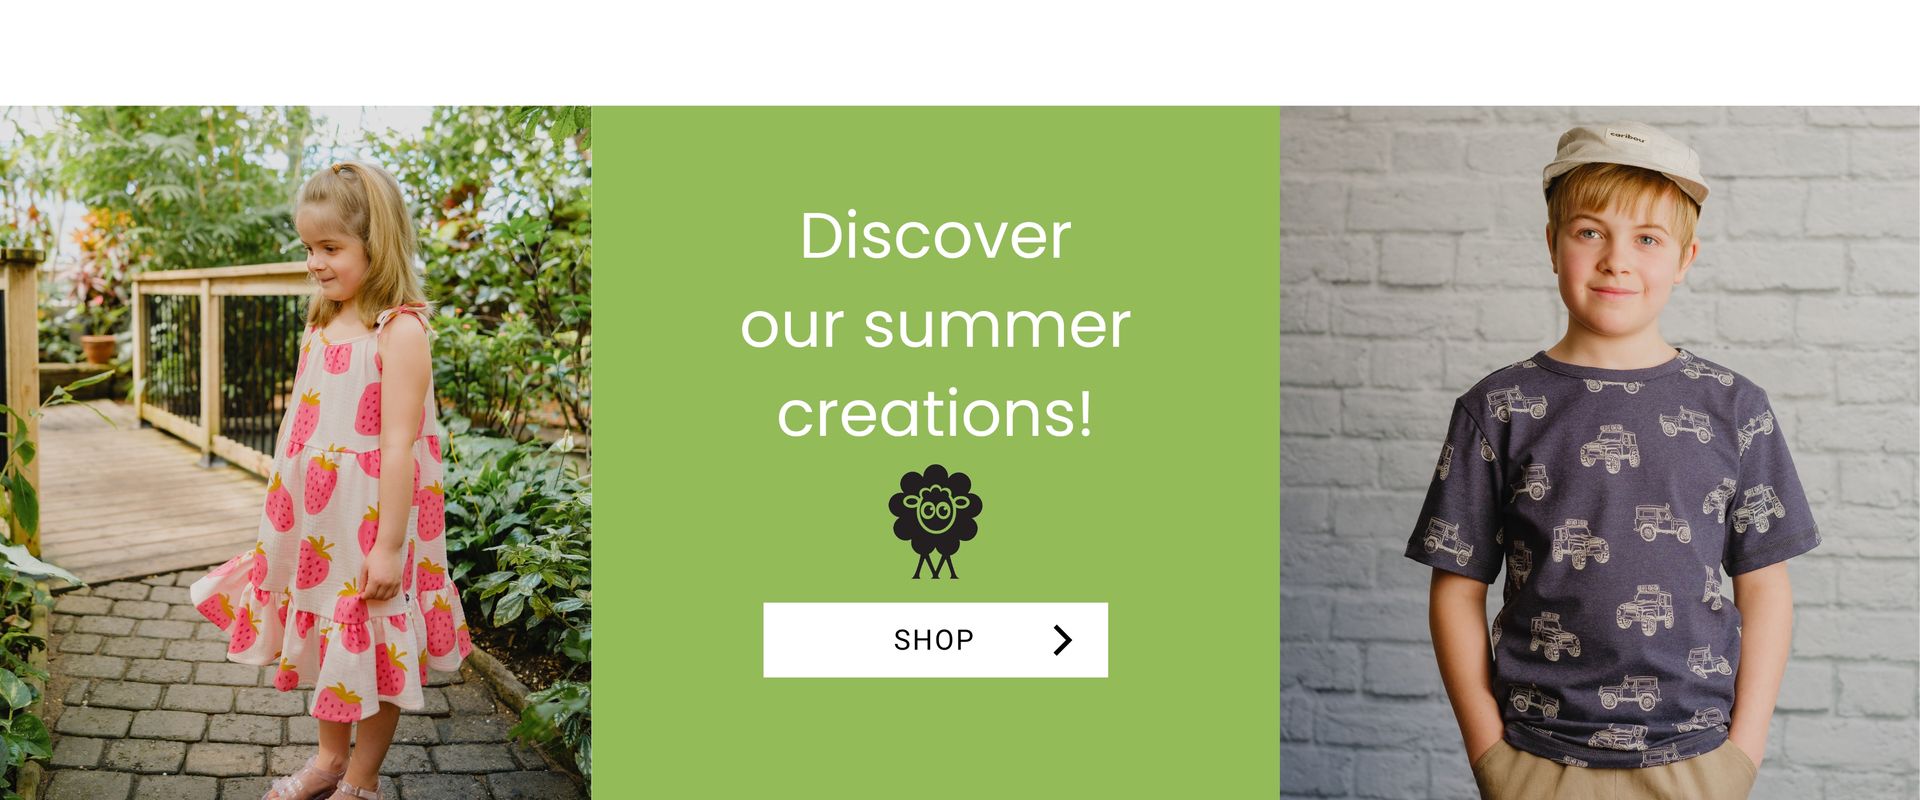
Task: Click the SHOP text label
Action: (x=934, y=640)
